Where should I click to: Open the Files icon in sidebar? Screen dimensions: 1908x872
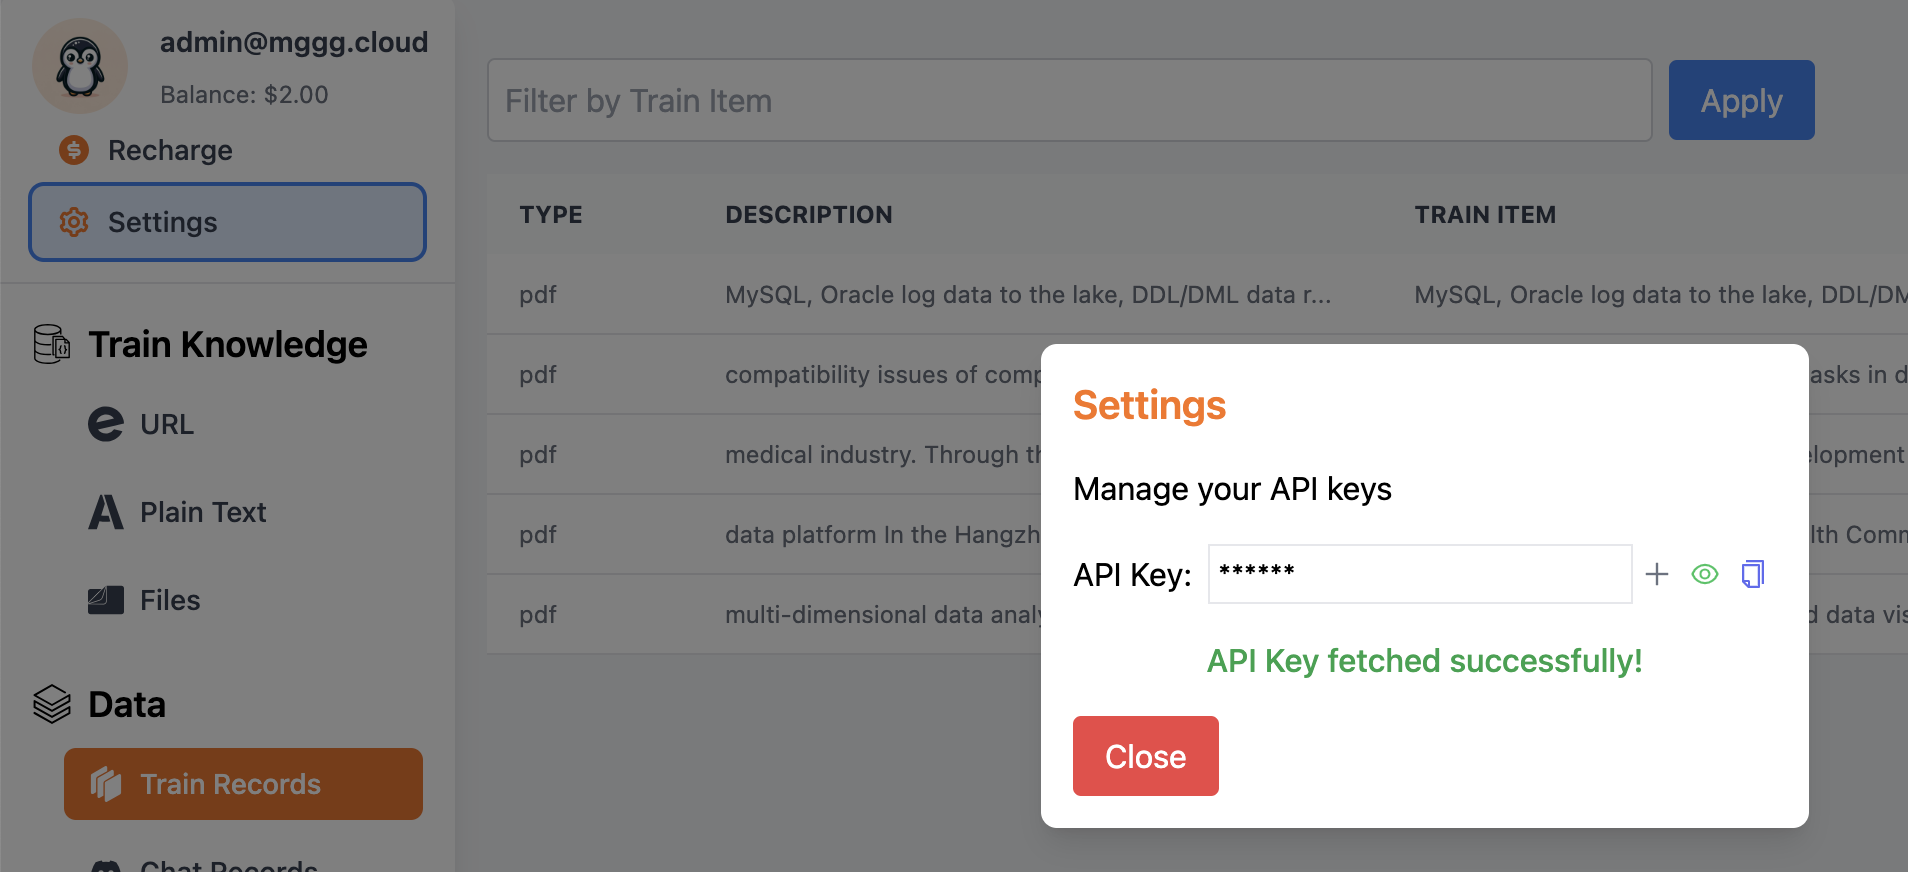point(105,599)
